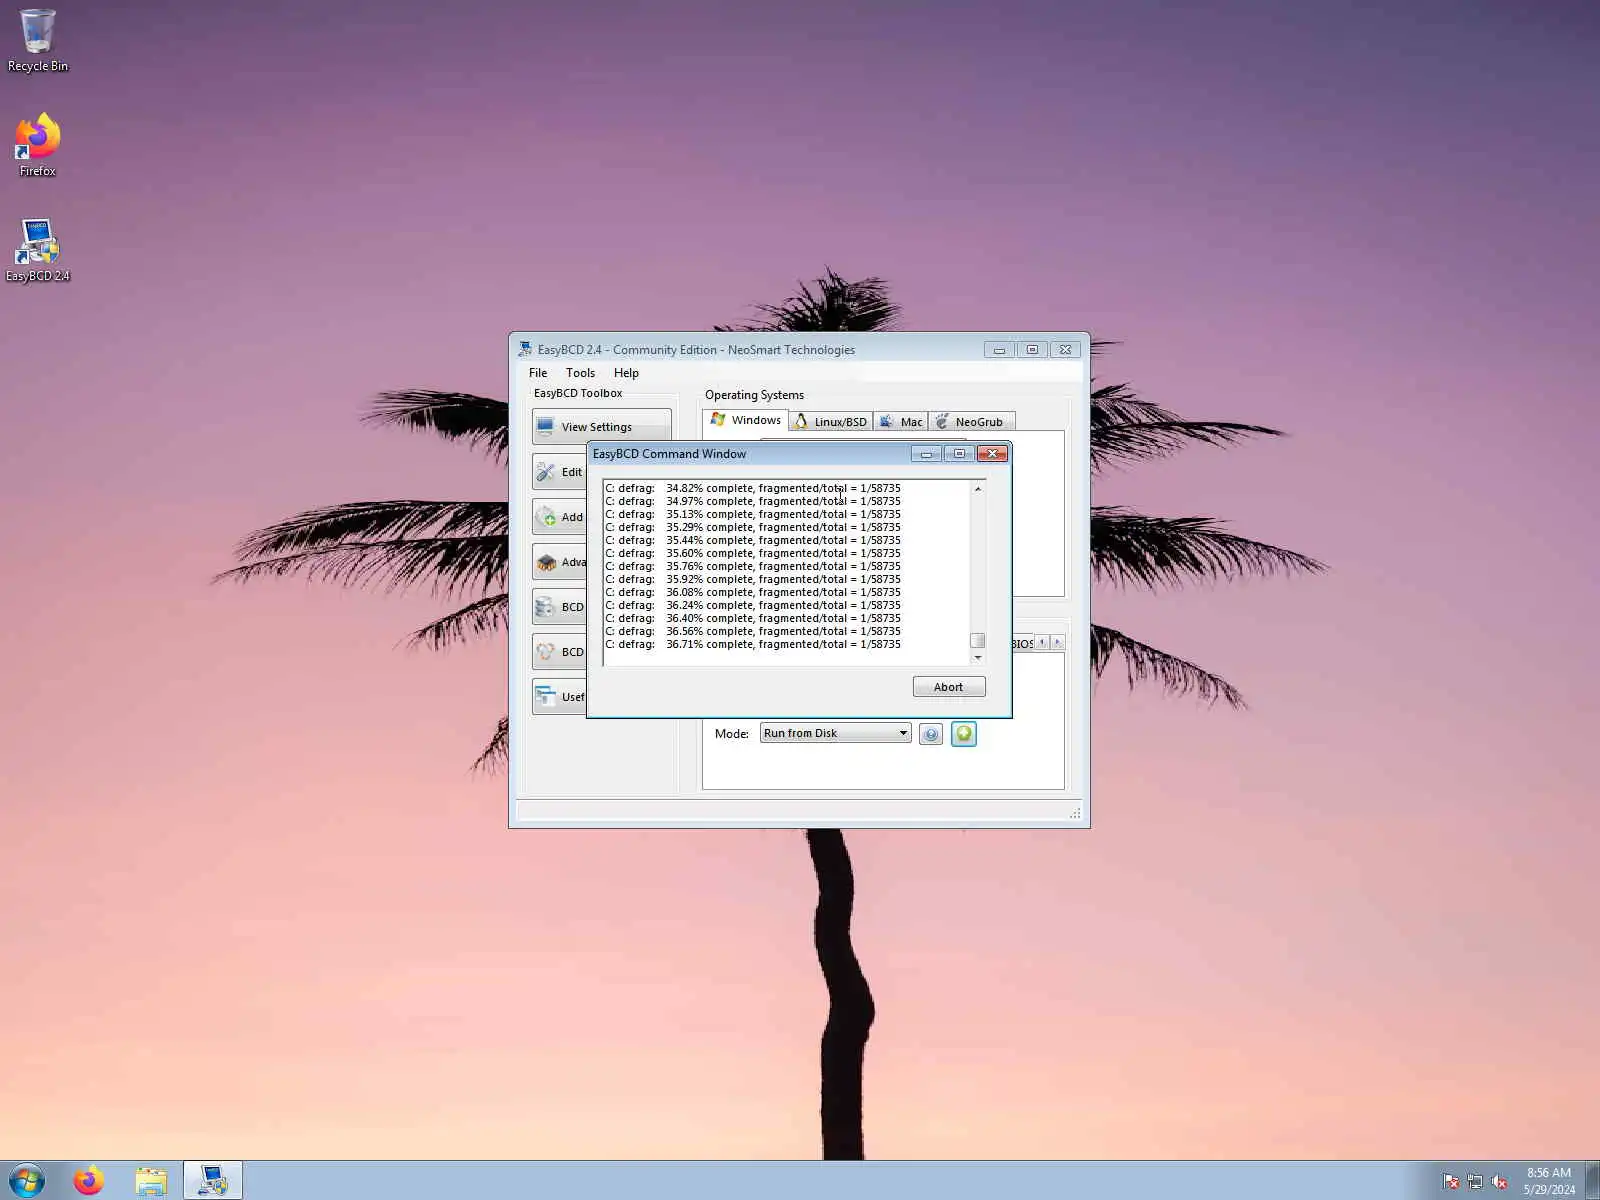Open the taskbar clock showing 8:56 AM
Viewport: 1600px width, 1200px height.
click(1548, 1181)
